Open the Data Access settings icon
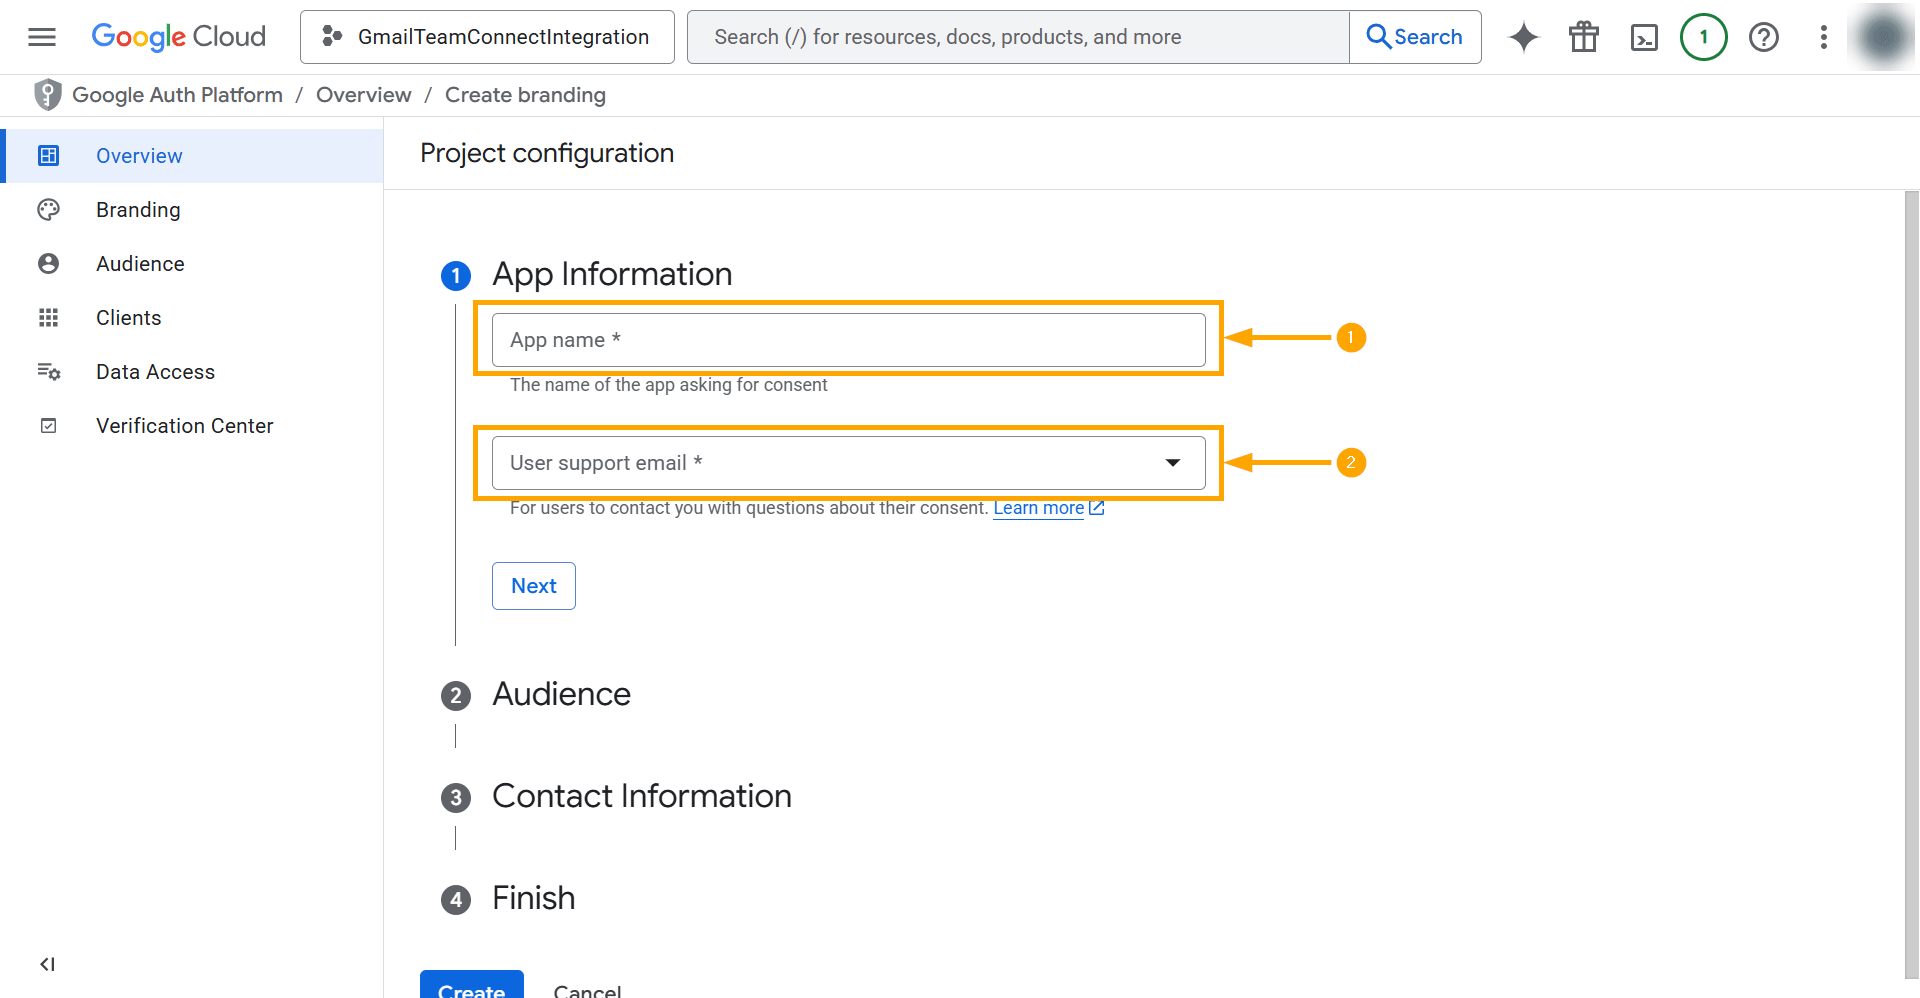Screen dimensions: 1920x998 (x=49, y=371)
